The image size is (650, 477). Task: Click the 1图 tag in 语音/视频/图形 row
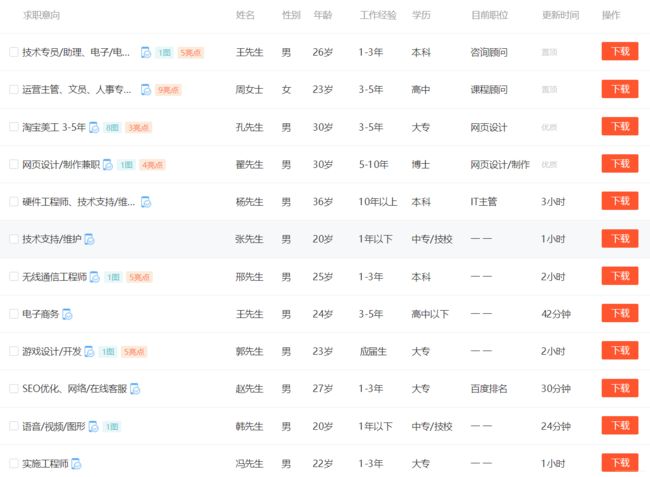pyautogui.click(x=112, y=426)
